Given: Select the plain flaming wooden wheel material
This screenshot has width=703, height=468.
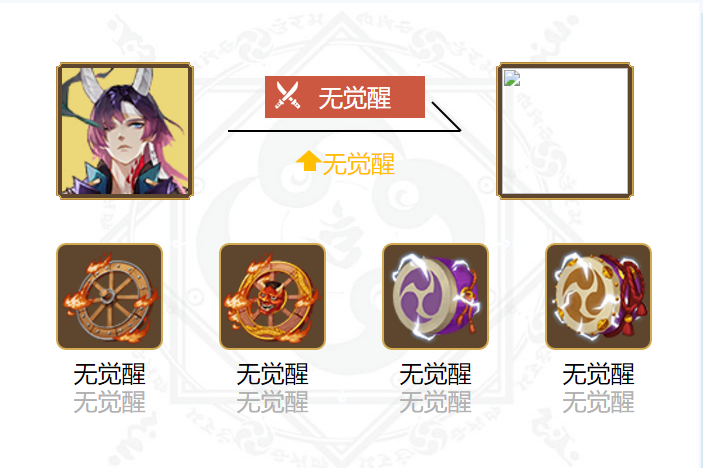Looking at the screenshot, I should tap(109, 296).
